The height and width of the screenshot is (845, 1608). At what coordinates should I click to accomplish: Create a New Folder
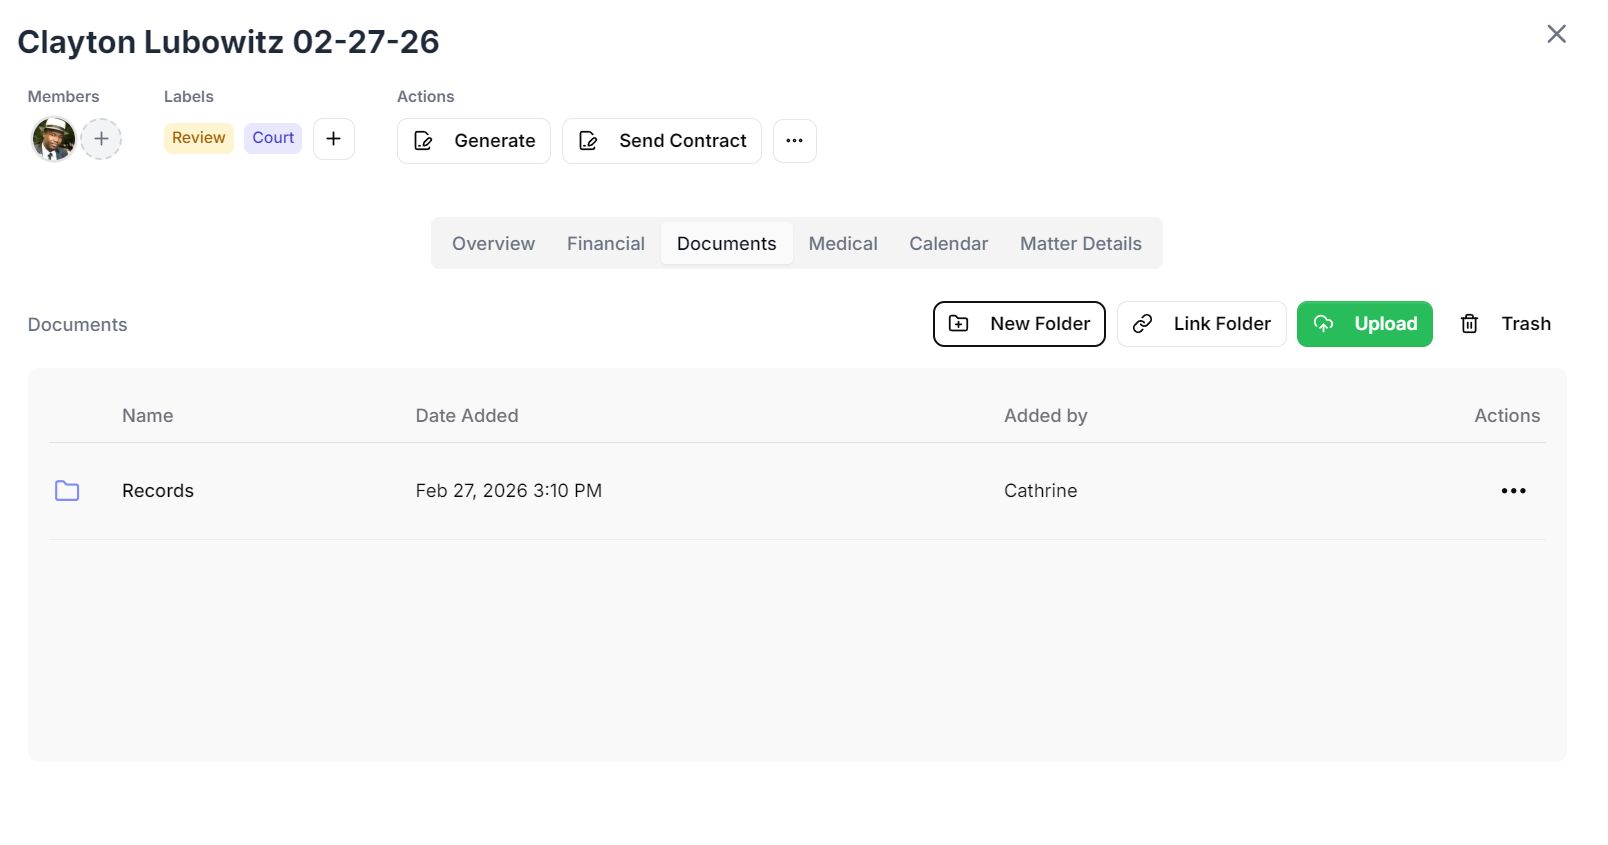[1019, 324]
